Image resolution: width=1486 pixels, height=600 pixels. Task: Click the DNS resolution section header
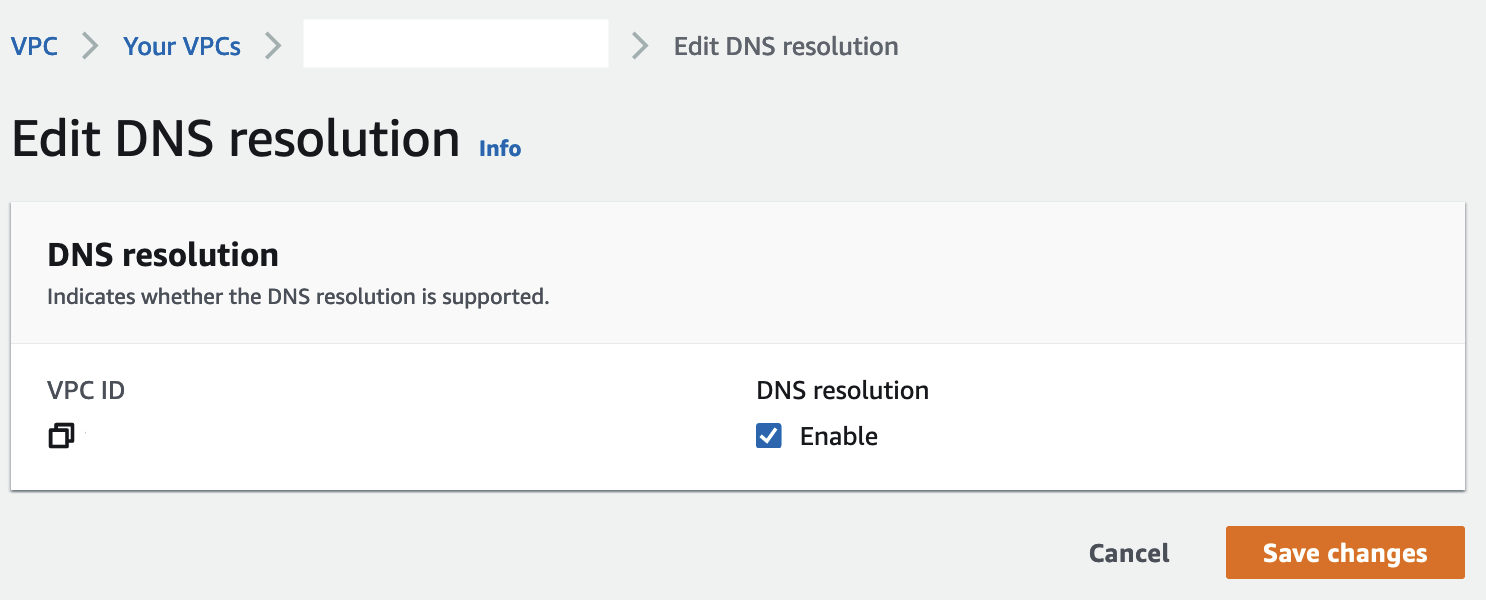pos(162,254)
